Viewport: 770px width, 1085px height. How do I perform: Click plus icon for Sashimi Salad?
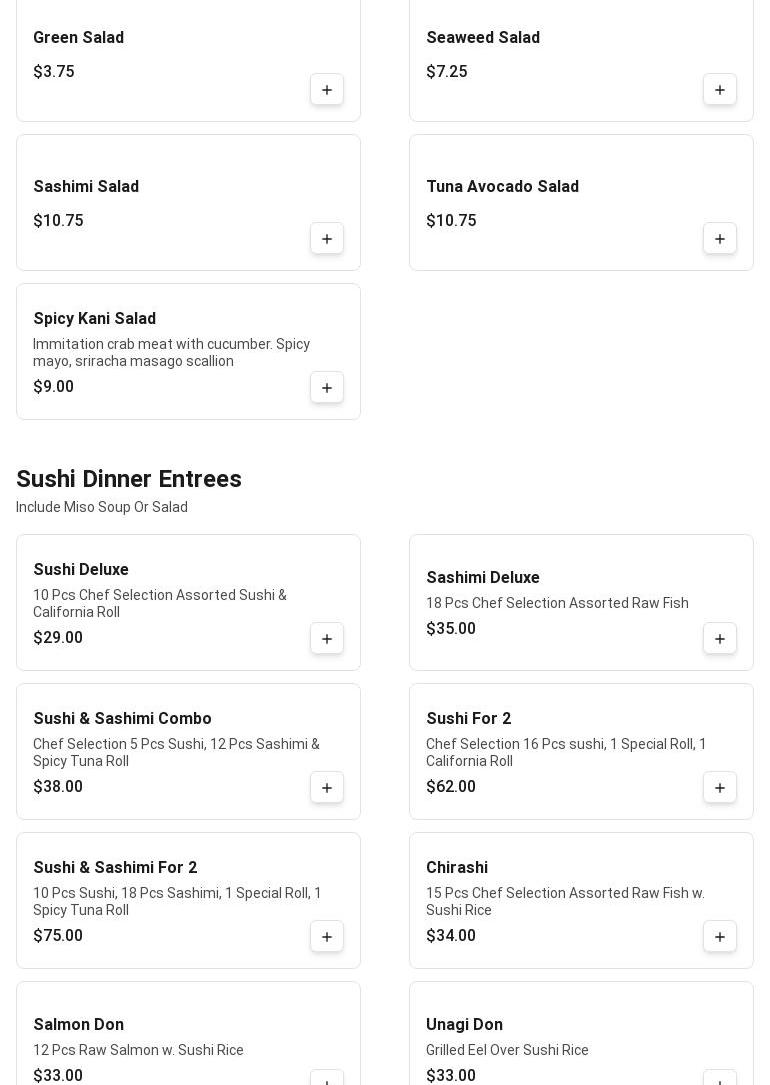point(327,239)
